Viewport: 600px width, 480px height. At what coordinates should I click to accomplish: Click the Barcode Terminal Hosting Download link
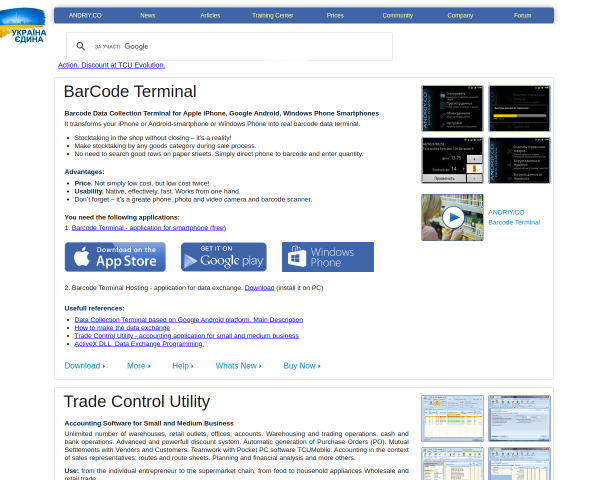point(259,287)
